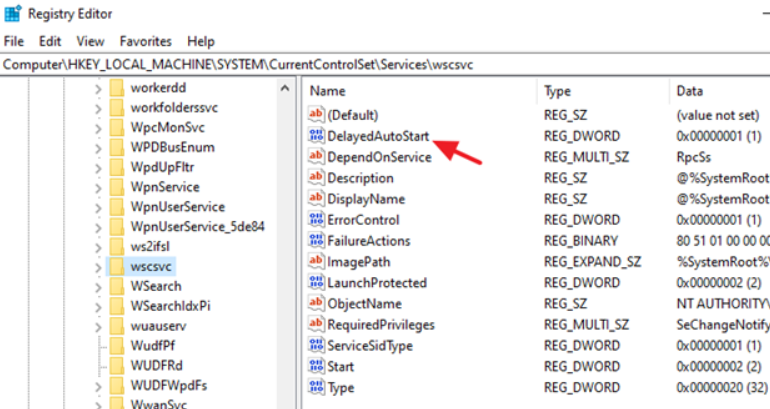Viewport: 770px width, 409px height.
Task: Expand the wuauserv key arrow
Action: 97,326
